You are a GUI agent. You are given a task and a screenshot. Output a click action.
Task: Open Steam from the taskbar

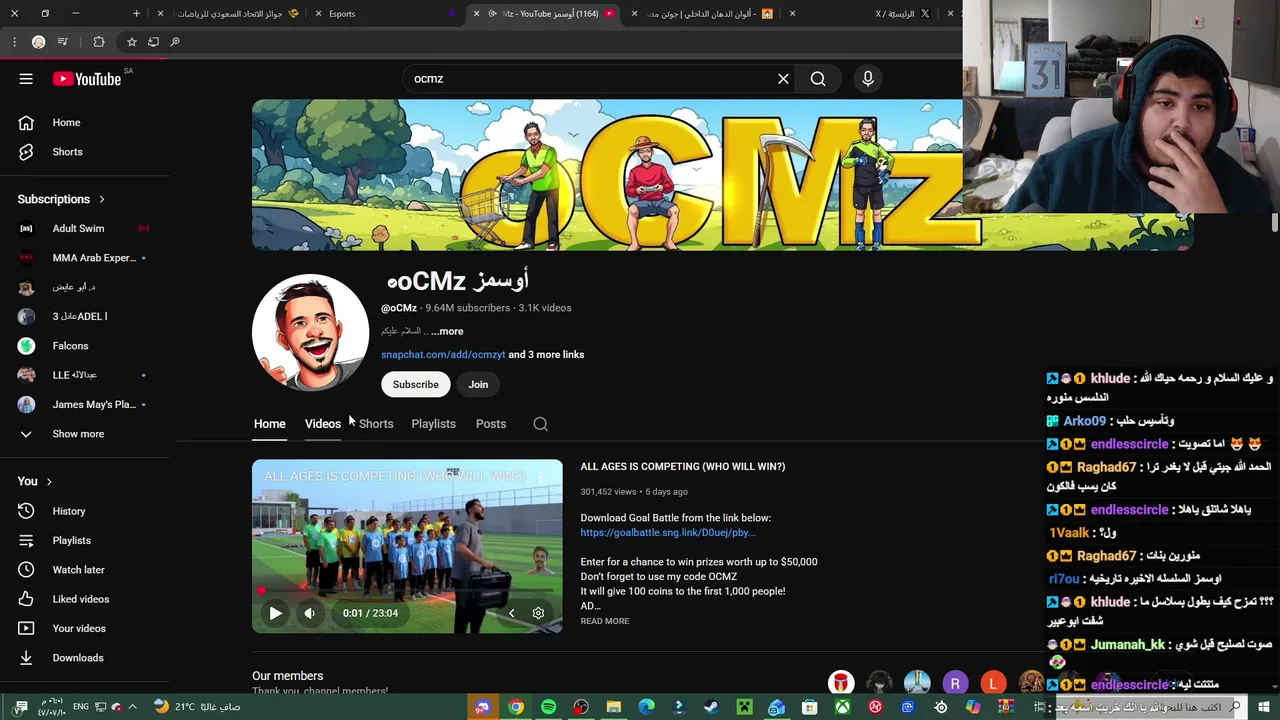click(x=711, y=707)
